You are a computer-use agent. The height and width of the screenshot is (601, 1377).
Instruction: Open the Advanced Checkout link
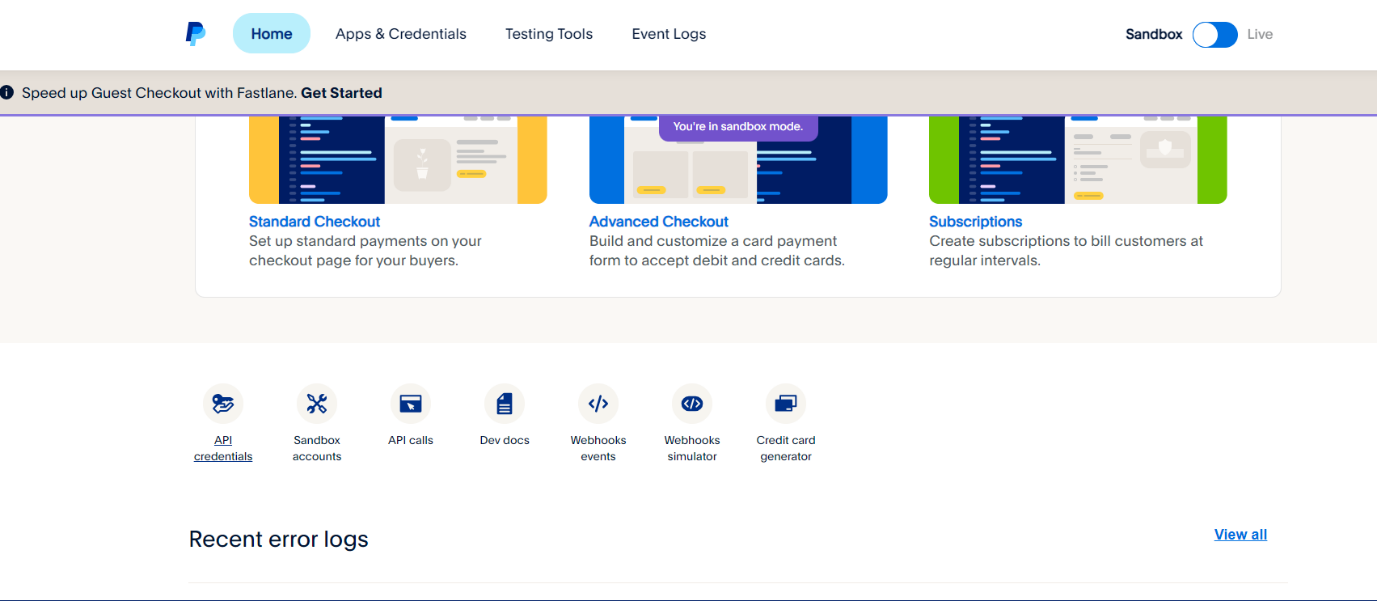click(659, 222)
